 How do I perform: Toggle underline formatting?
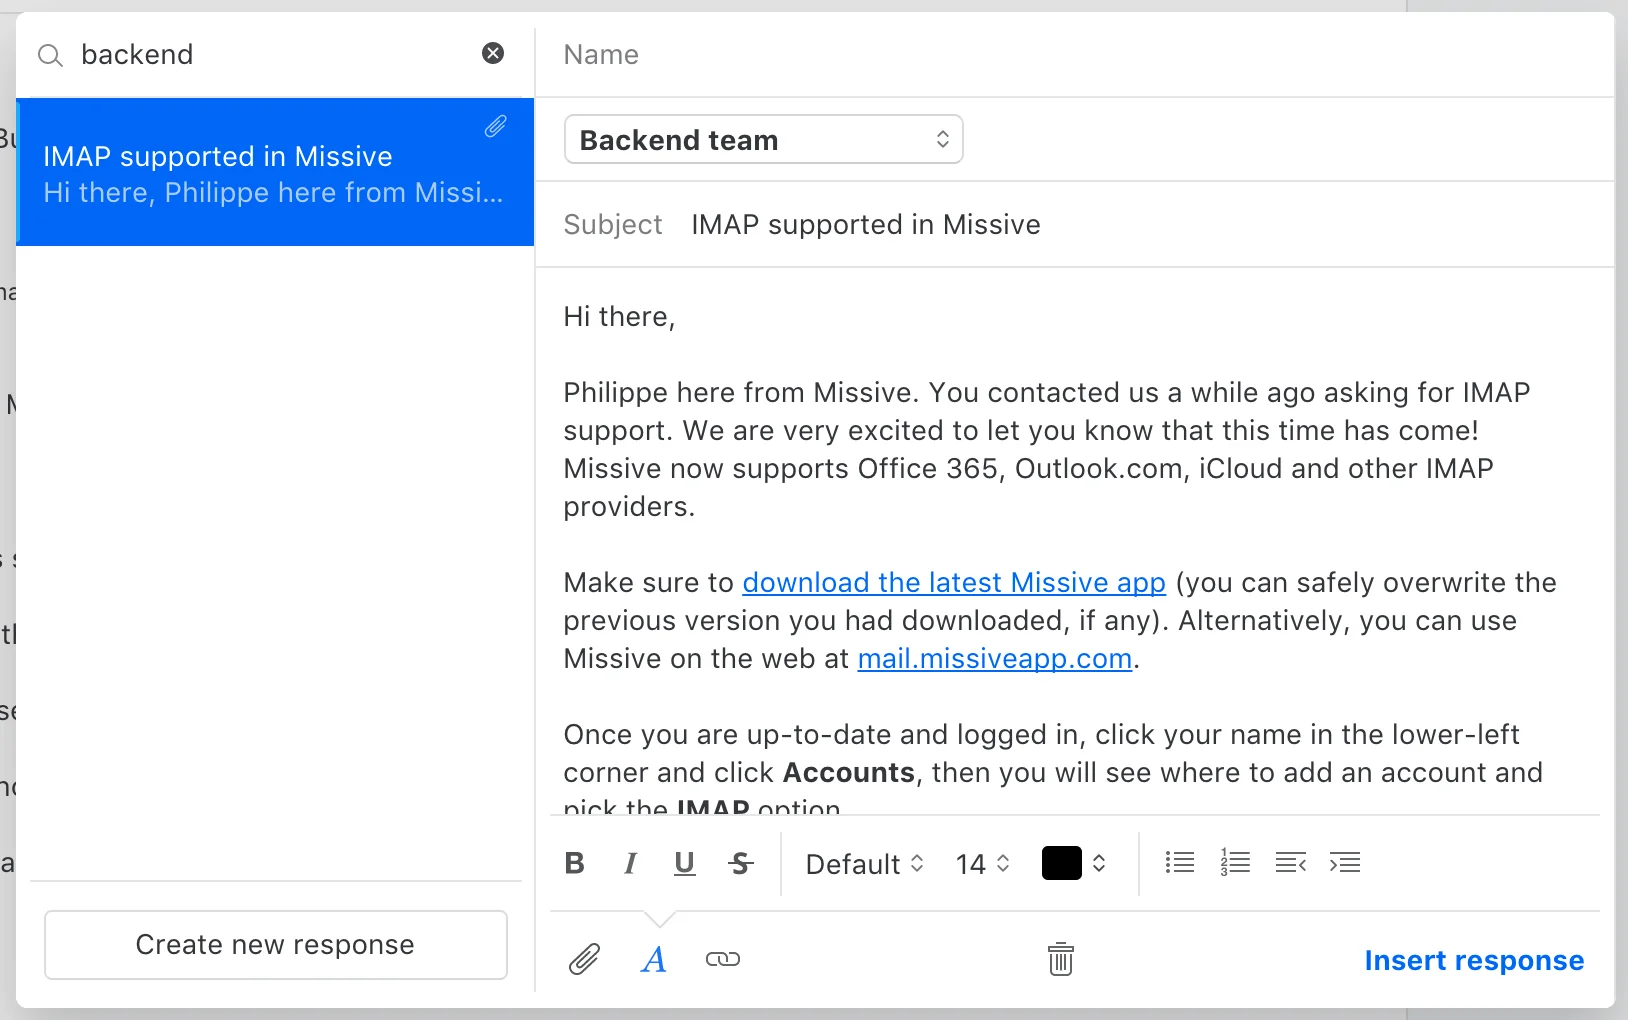click(685, 863)
